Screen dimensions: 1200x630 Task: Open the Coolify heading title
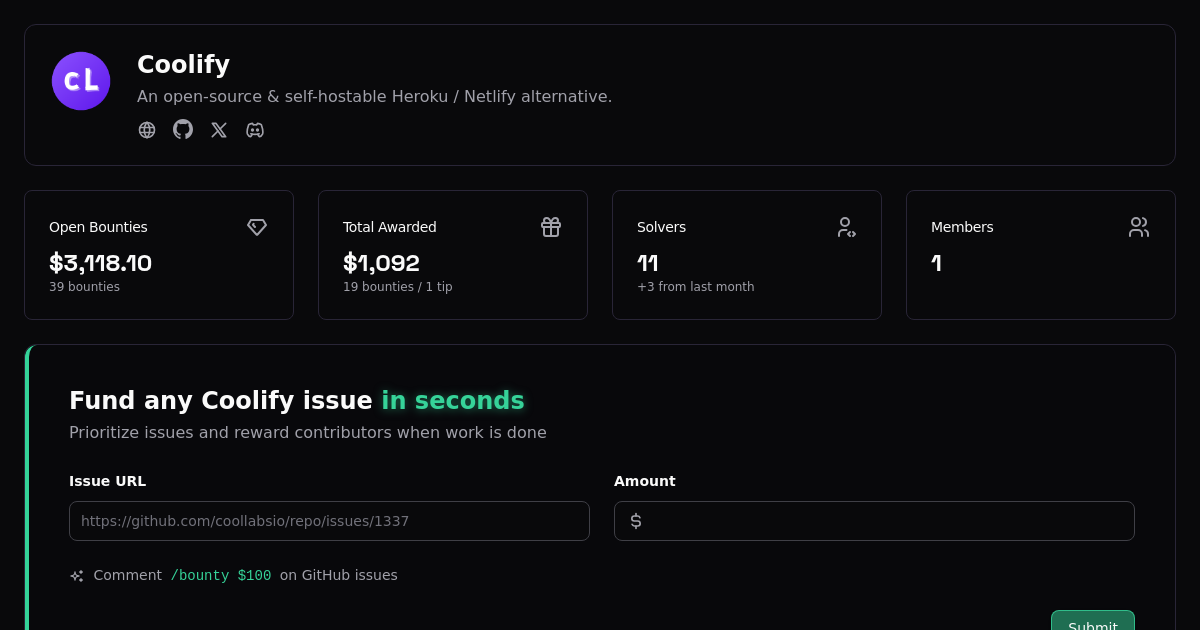[183, 64]
